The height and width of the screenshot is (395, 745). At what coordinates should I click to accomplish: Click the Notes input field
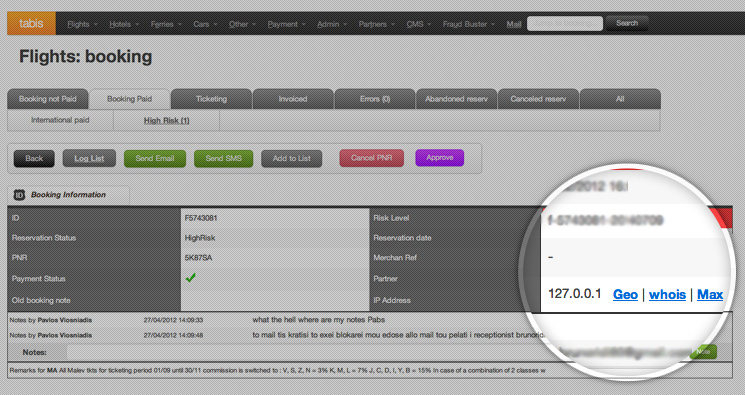[x=378, y=352]
